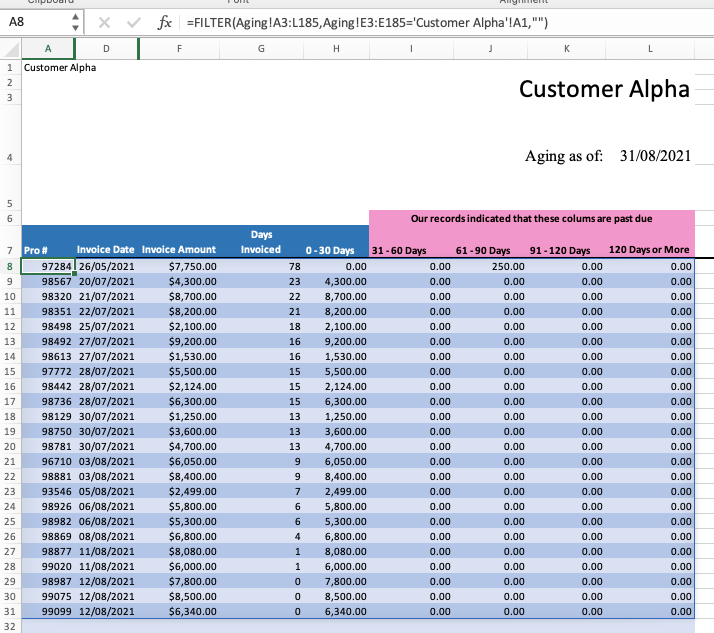The height and width of the screenshot is (633, 714).
Task: Click the 250.00 value in 61-90 Days
Action: 508,266
